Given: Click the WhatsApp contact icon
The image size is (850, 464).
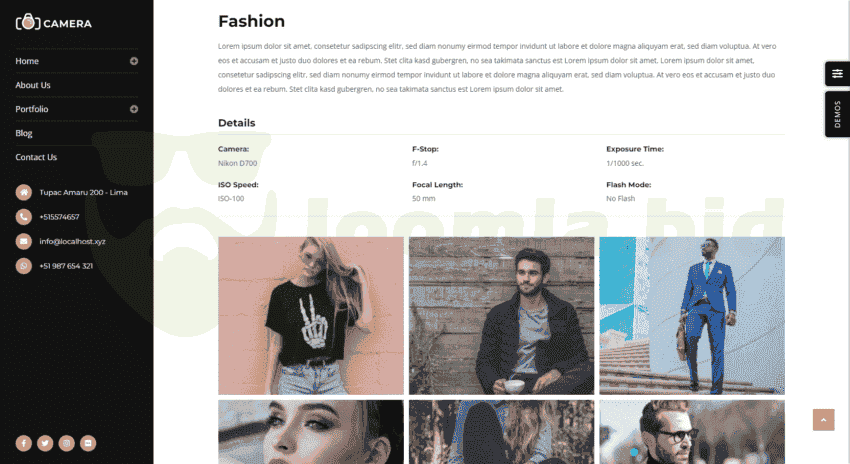Looking at the screenshot, I should 24,266.
